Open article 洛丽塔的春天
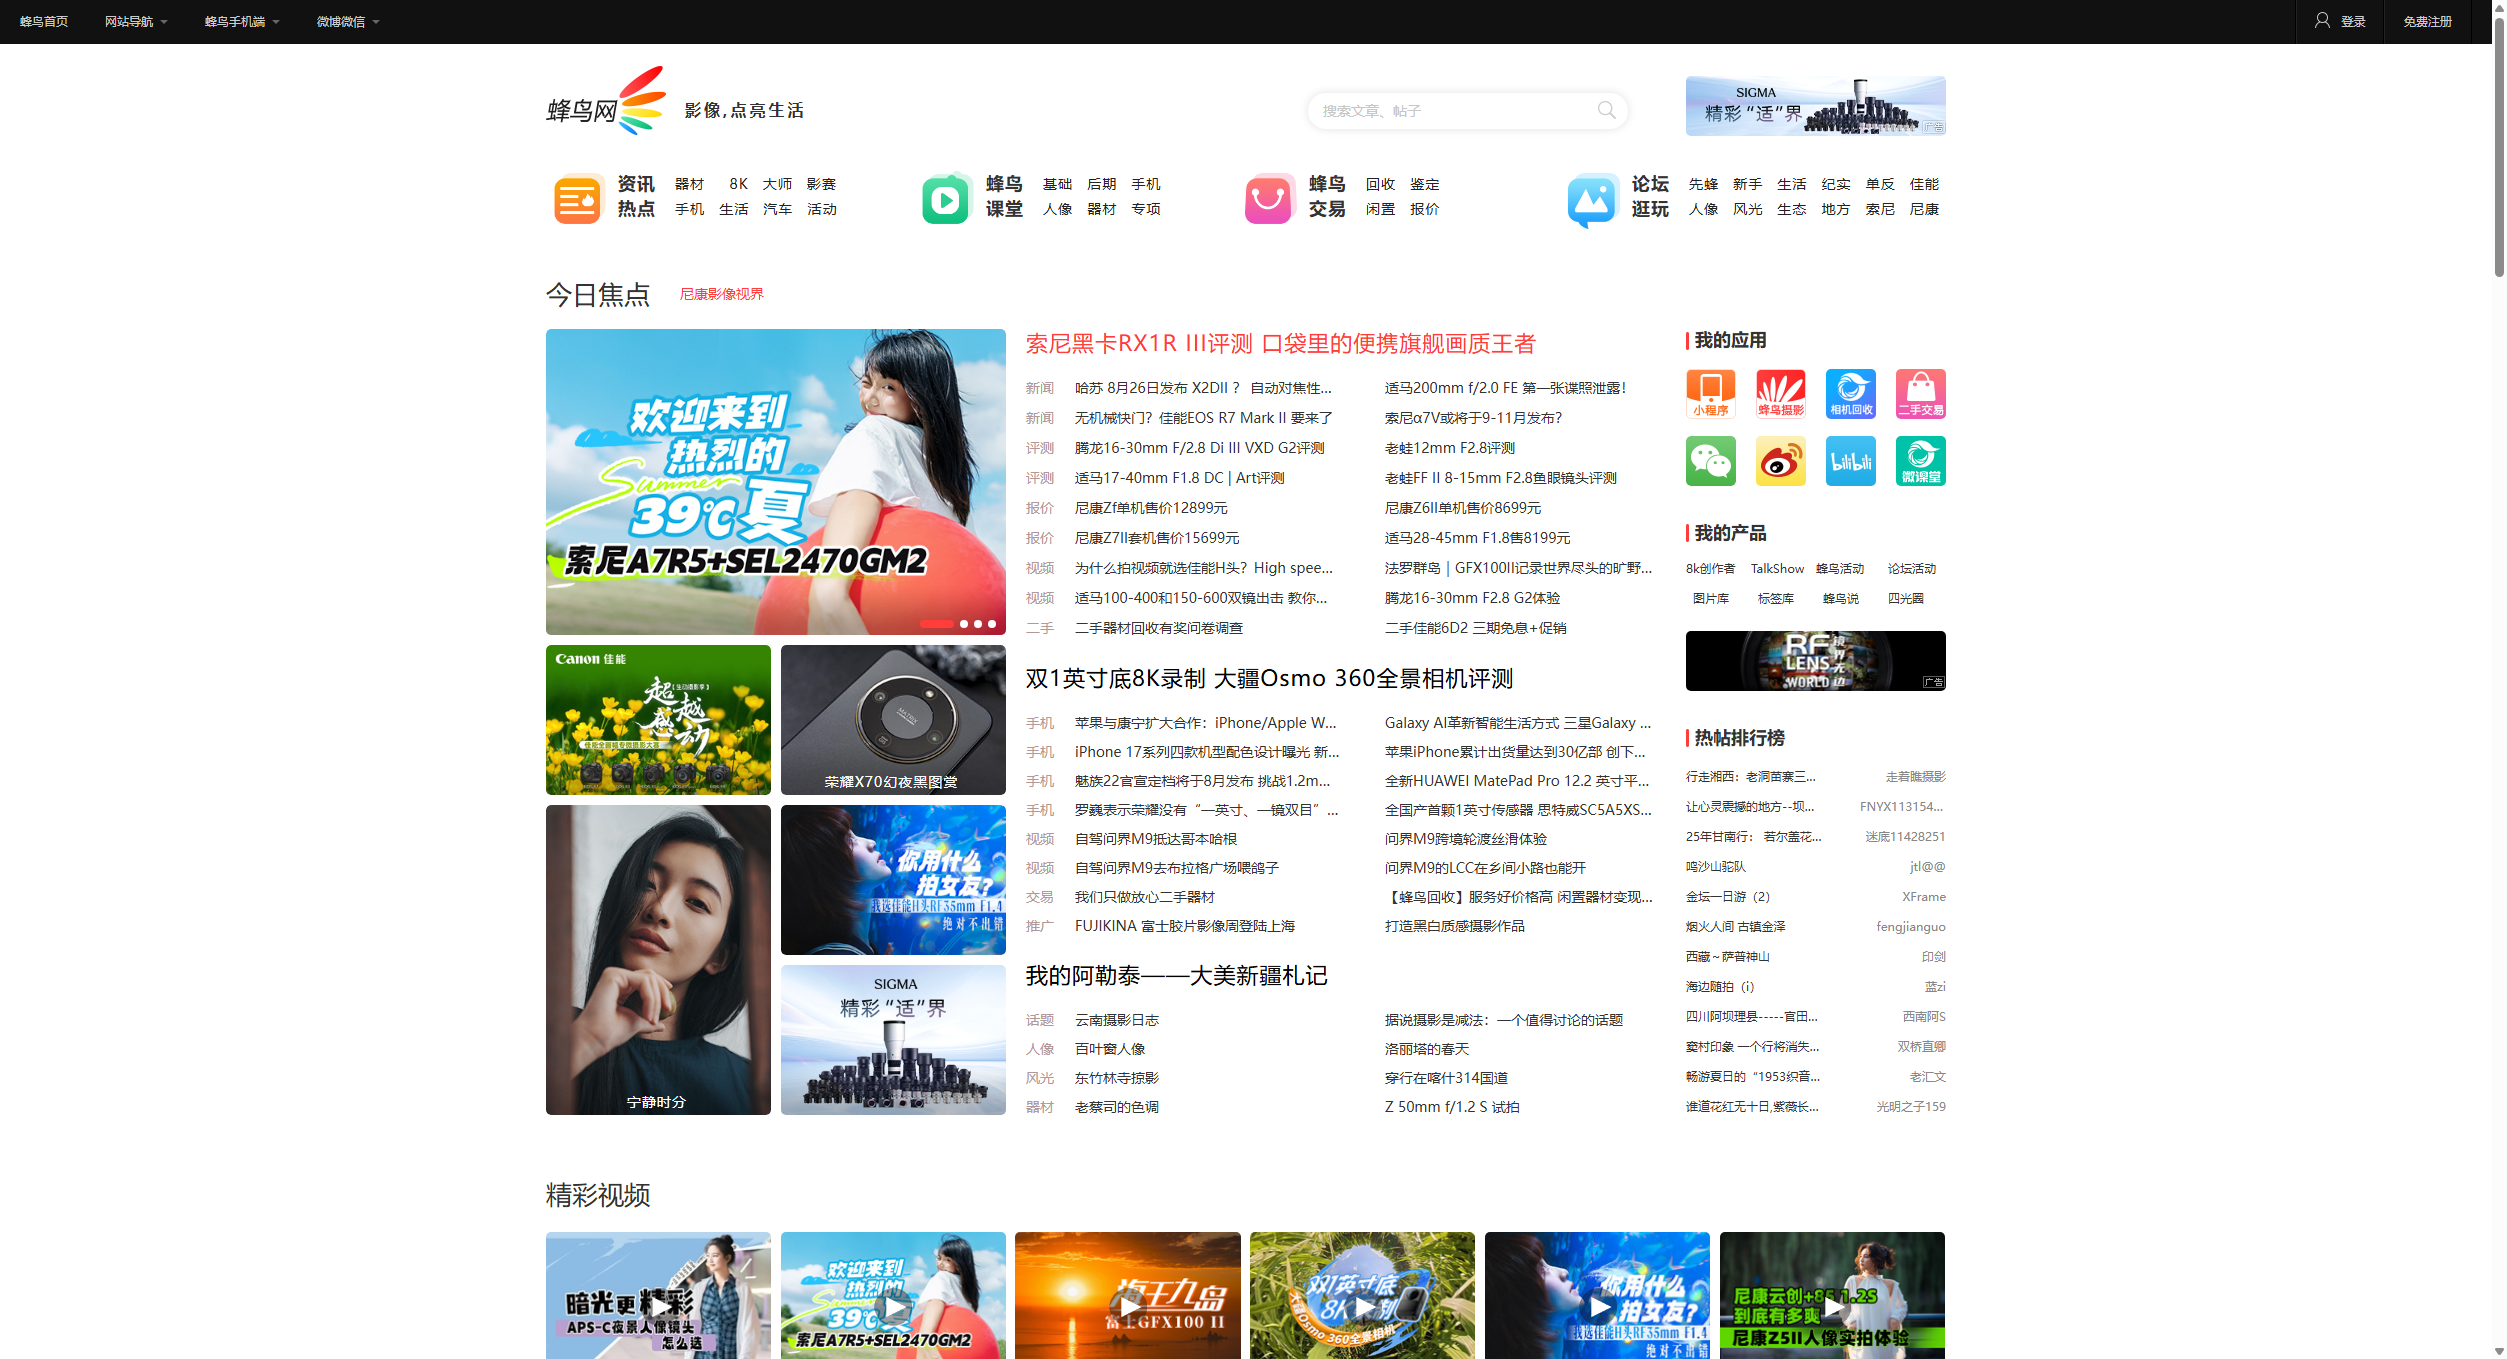Viewport: 2507px width, 1359px height. (1427, 1049)
